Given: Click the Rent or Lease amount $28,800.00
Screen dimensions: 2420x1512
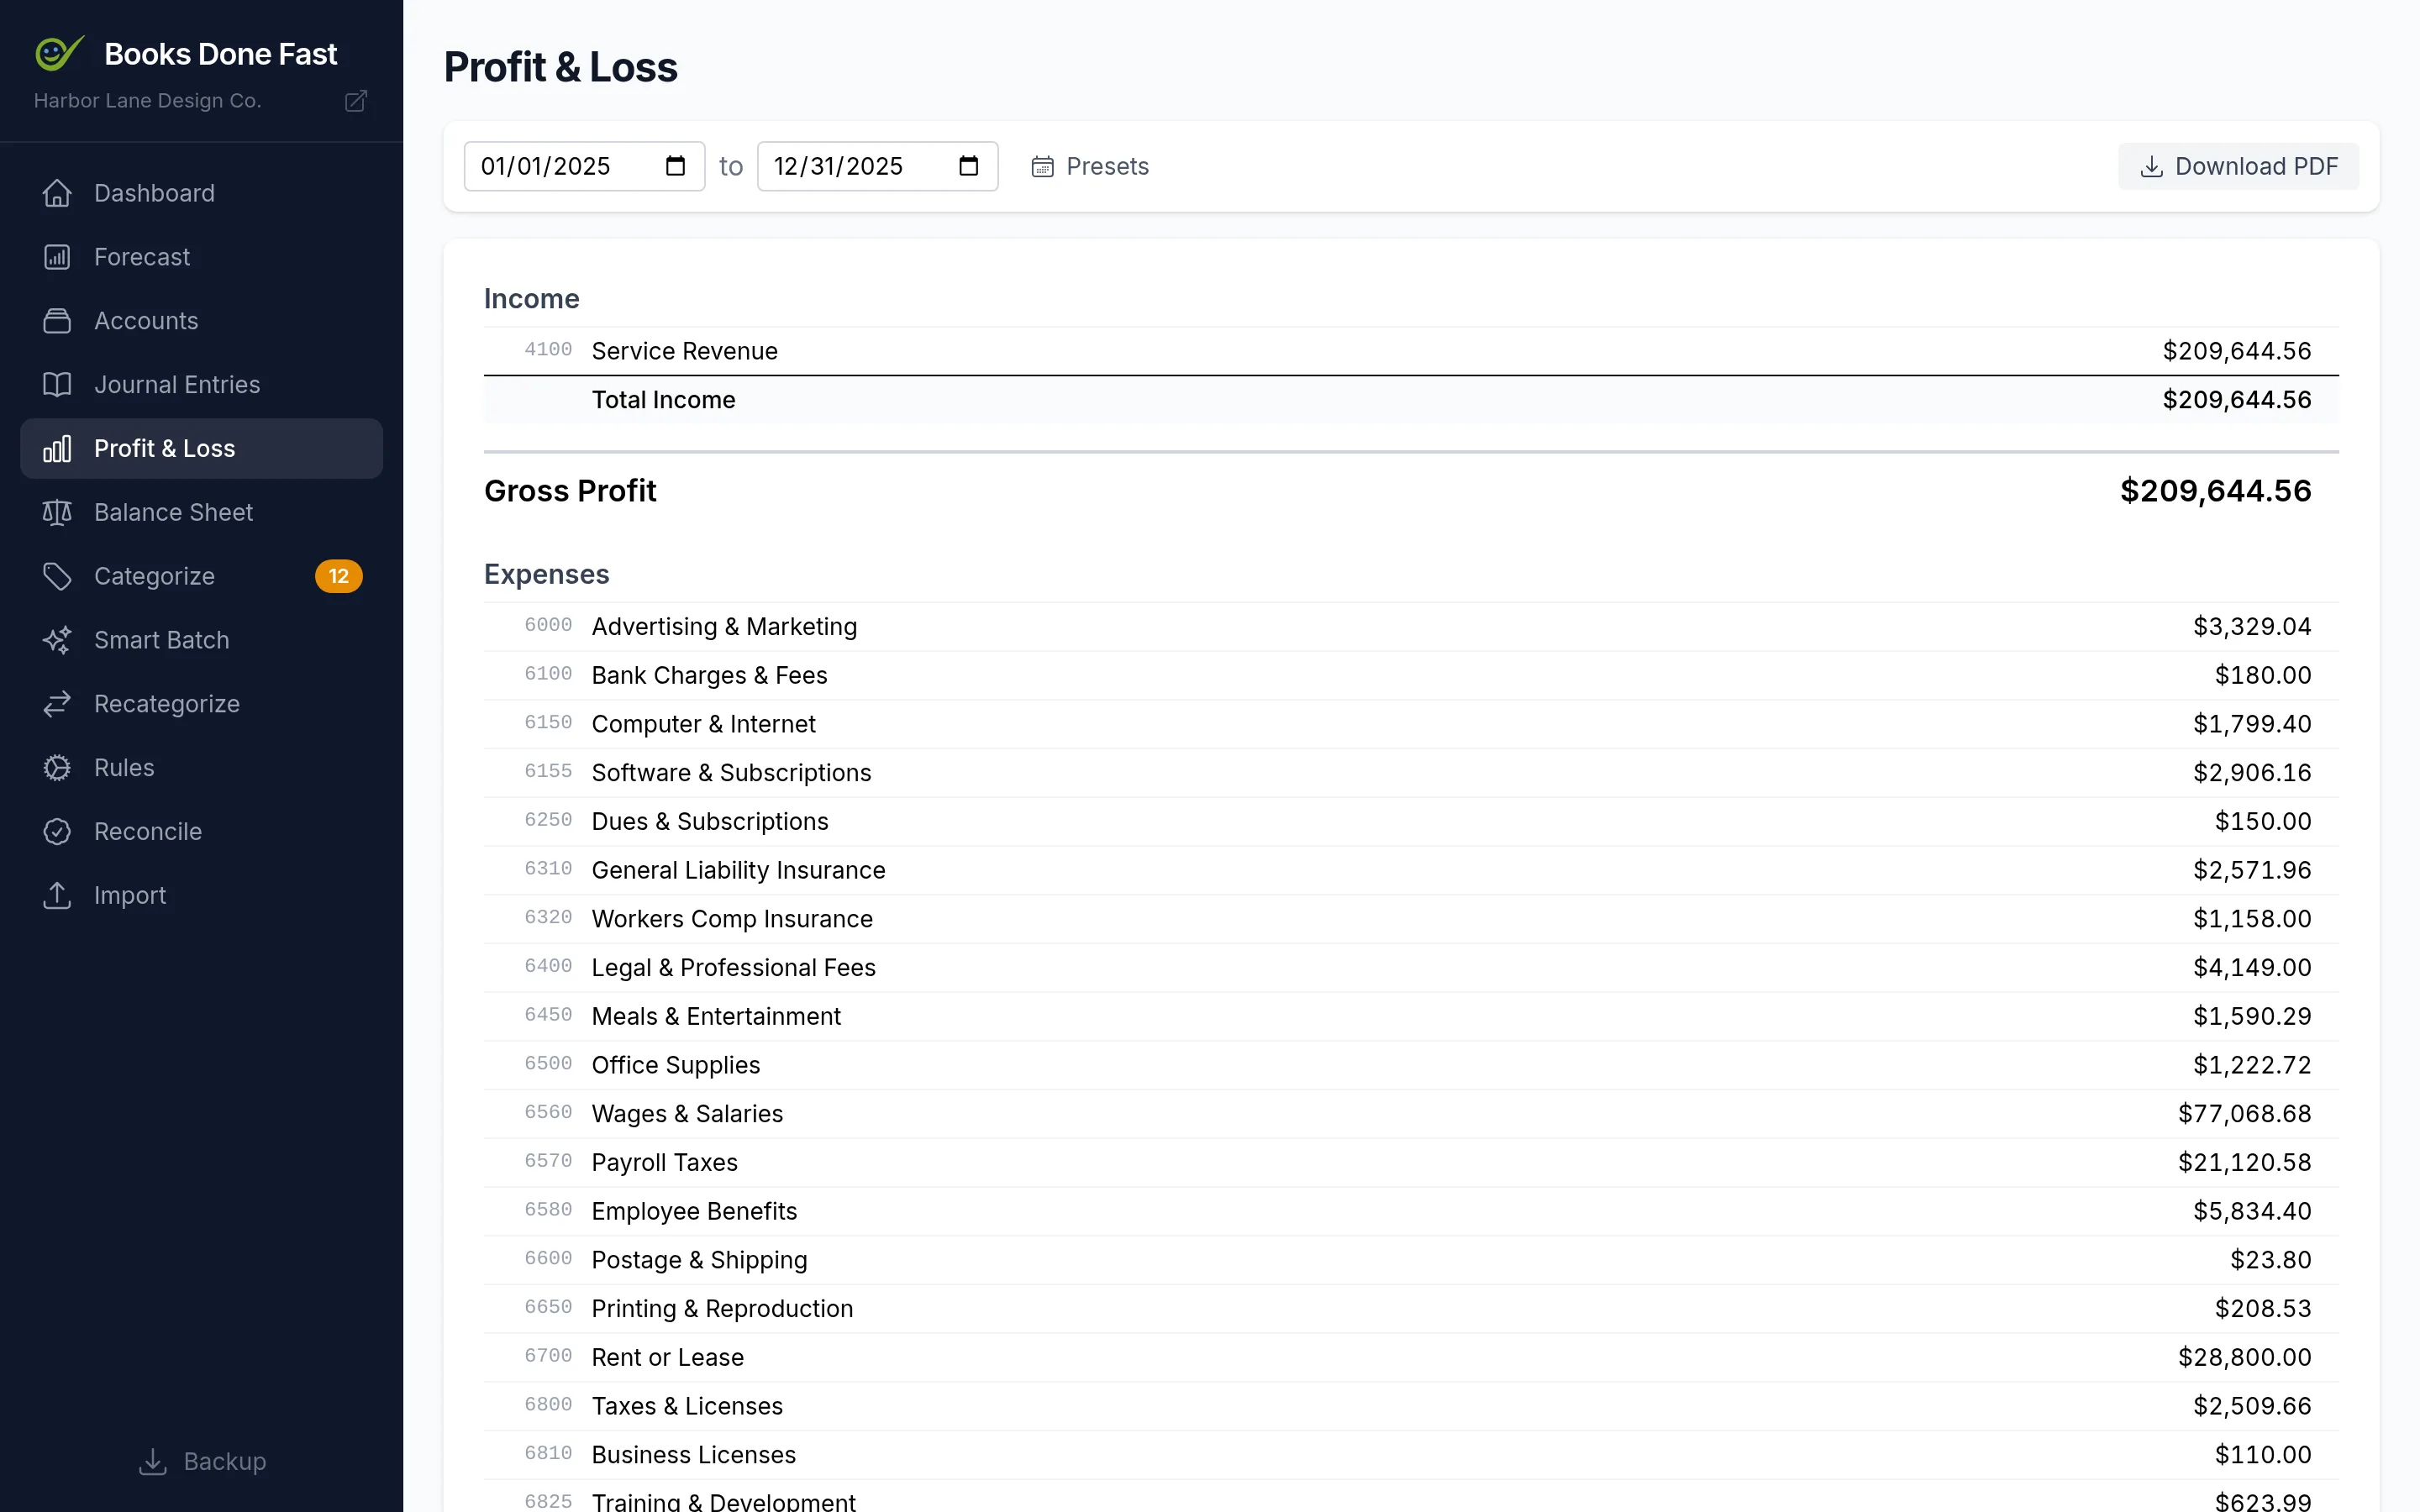Looking at the screenshot, I should (2244, 1357).
